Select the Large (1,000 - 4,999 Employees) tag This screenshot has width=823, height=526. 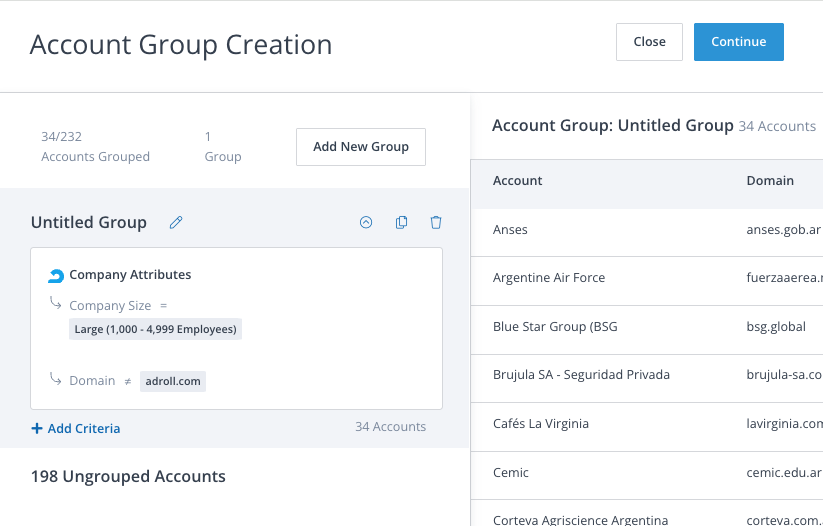pos(155,329)
